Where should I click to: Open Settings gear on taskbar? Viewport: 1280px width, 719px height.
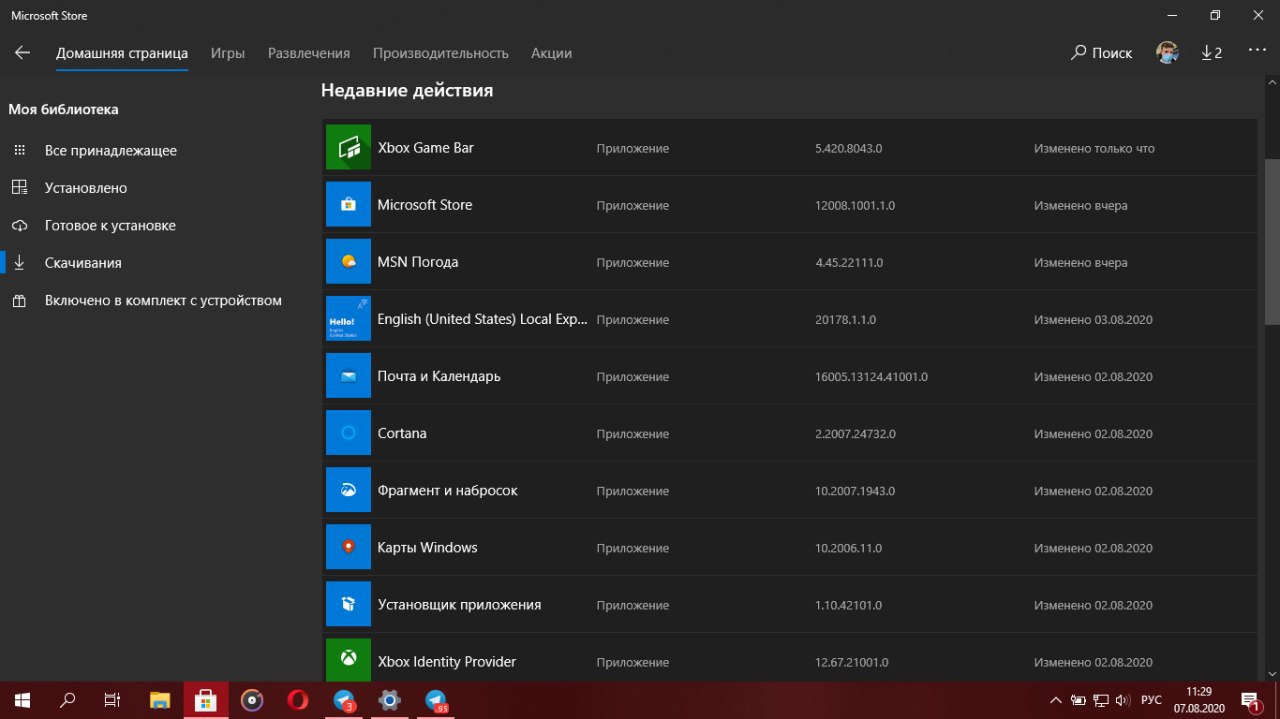389,700
